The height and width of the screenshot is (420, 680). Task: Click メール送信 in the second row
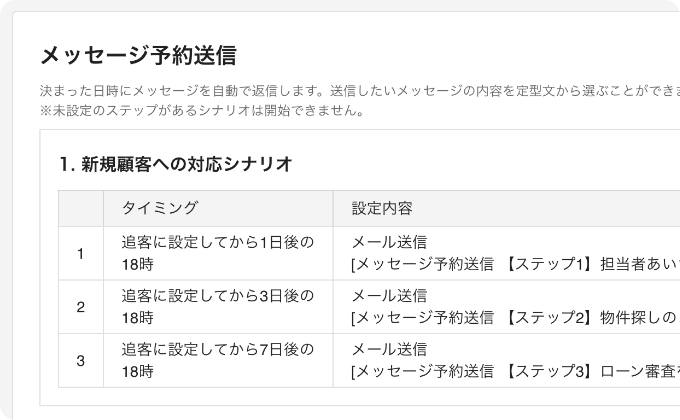click(389, 296)
